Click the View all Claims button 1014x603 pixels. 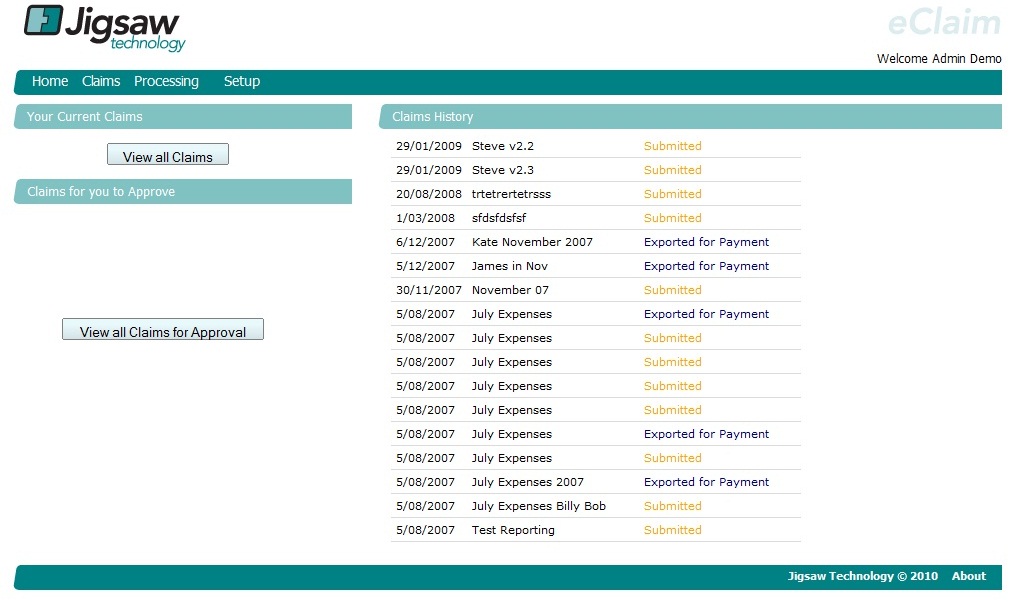coord(167,154)
